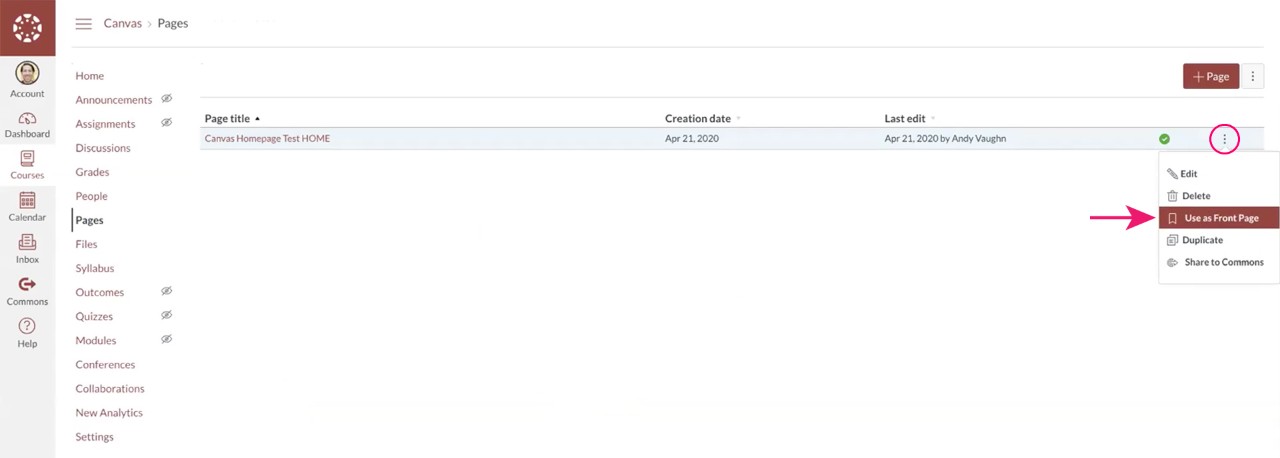1280x458 pixels.
Task: Click the Account profile avatar
Action: 27,74
